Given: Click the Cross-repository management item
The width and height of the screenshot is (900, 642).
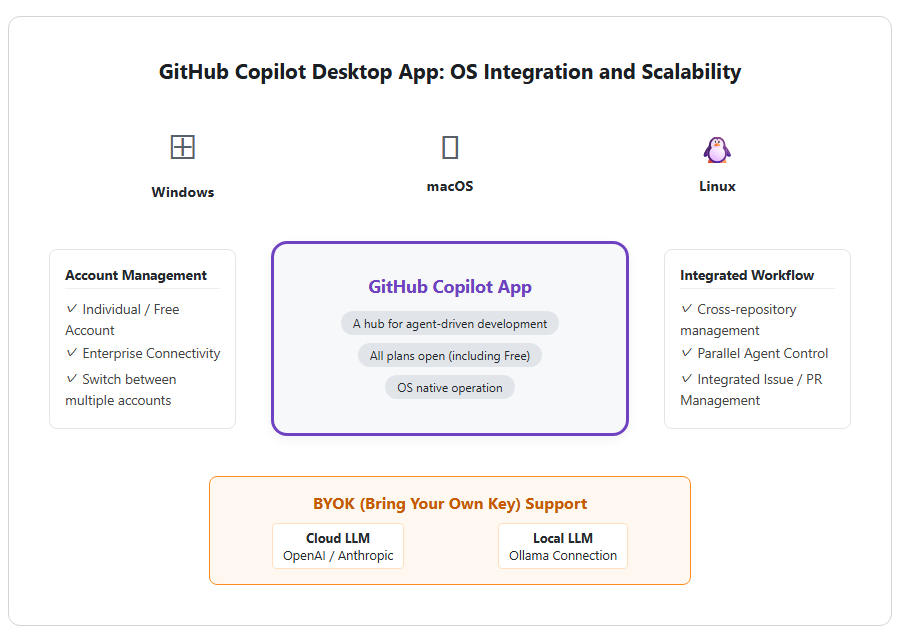Looking at the screenshot, I should 738,320.
